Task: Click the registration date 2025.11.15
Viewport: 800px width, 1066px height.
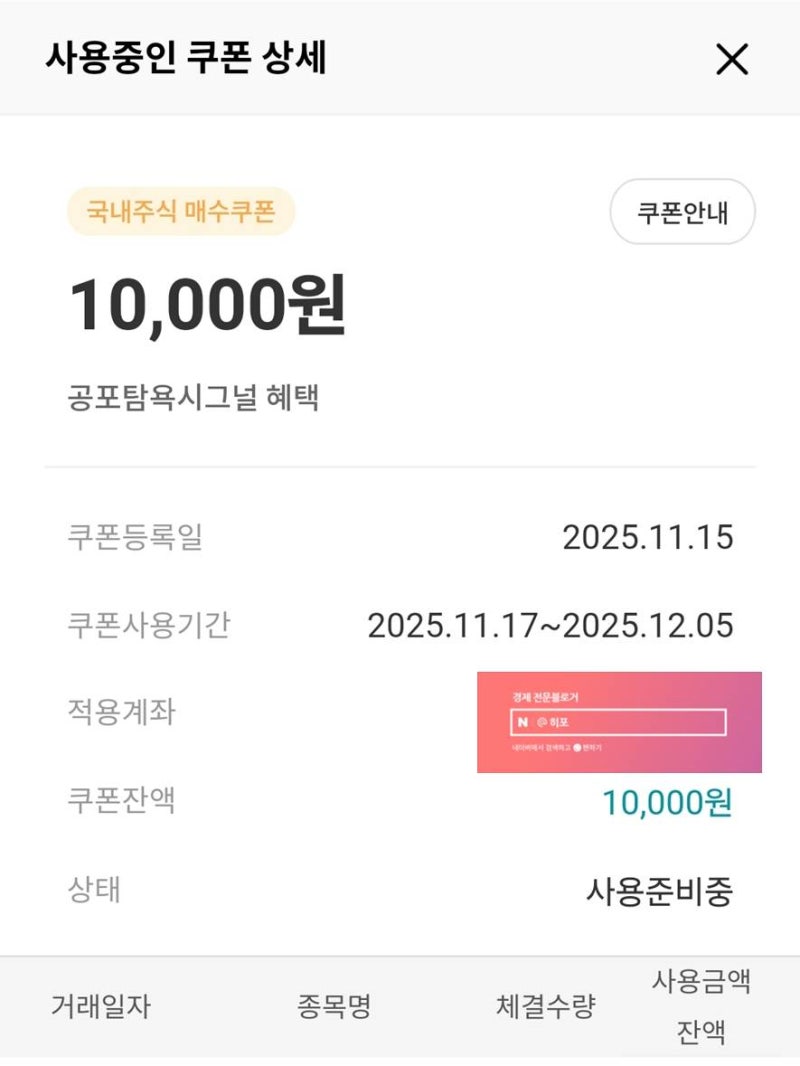Action: (x=647, y=538)
